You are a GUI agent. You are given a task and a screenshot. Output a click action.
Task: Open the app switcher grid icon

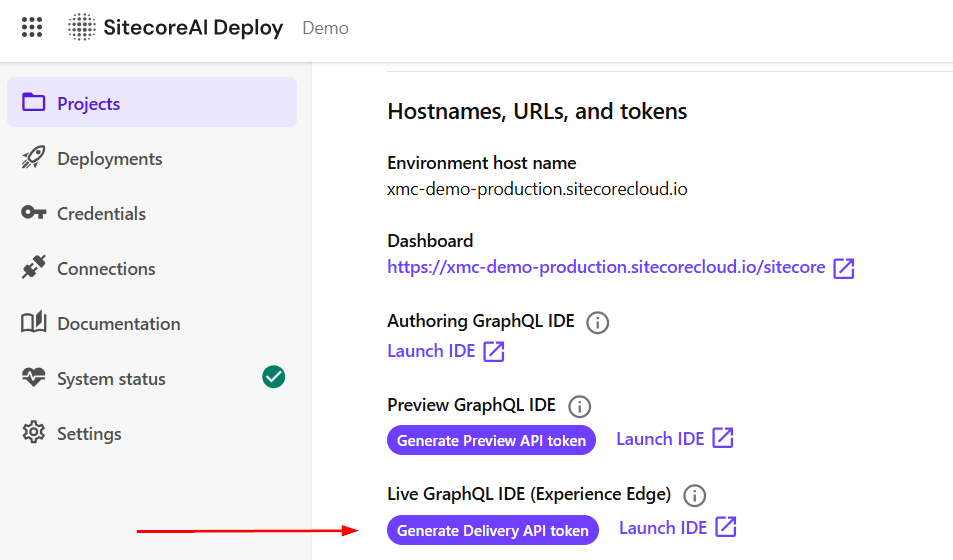coord(32,27)
